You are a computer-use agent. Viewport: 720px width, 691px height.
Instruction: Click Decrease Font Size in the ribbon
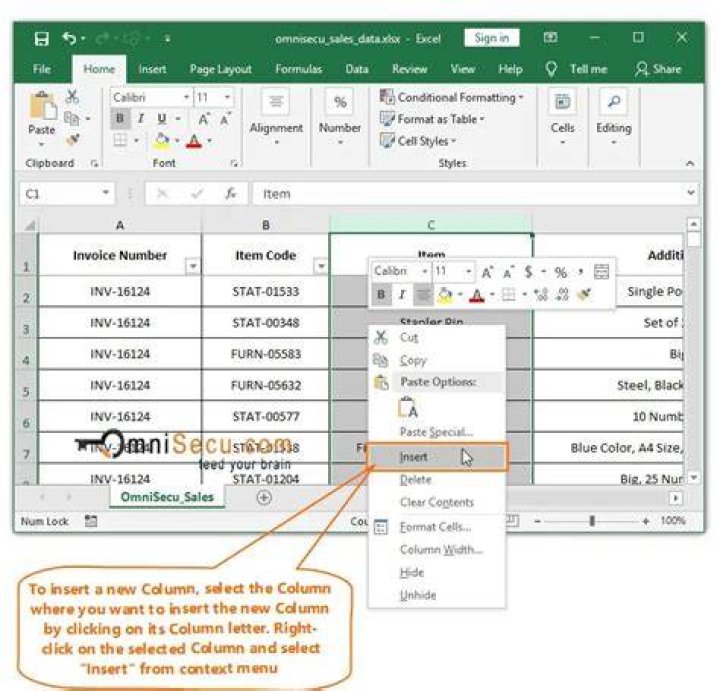(x=225, y=119)
